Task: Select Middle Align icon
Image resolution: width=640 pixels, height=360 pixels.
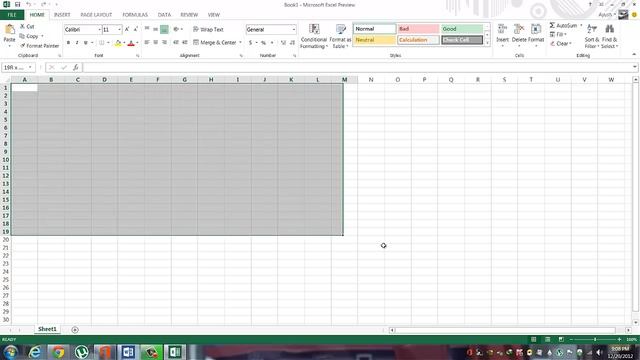Action: coord(156,29)
